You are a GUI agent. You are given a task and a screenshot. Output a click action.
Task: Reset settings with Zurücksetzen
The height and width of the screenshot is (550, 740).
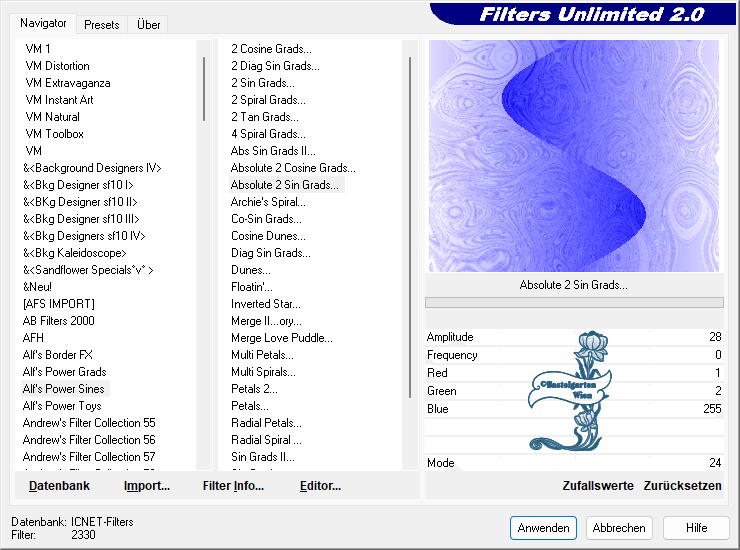point(682,486)
